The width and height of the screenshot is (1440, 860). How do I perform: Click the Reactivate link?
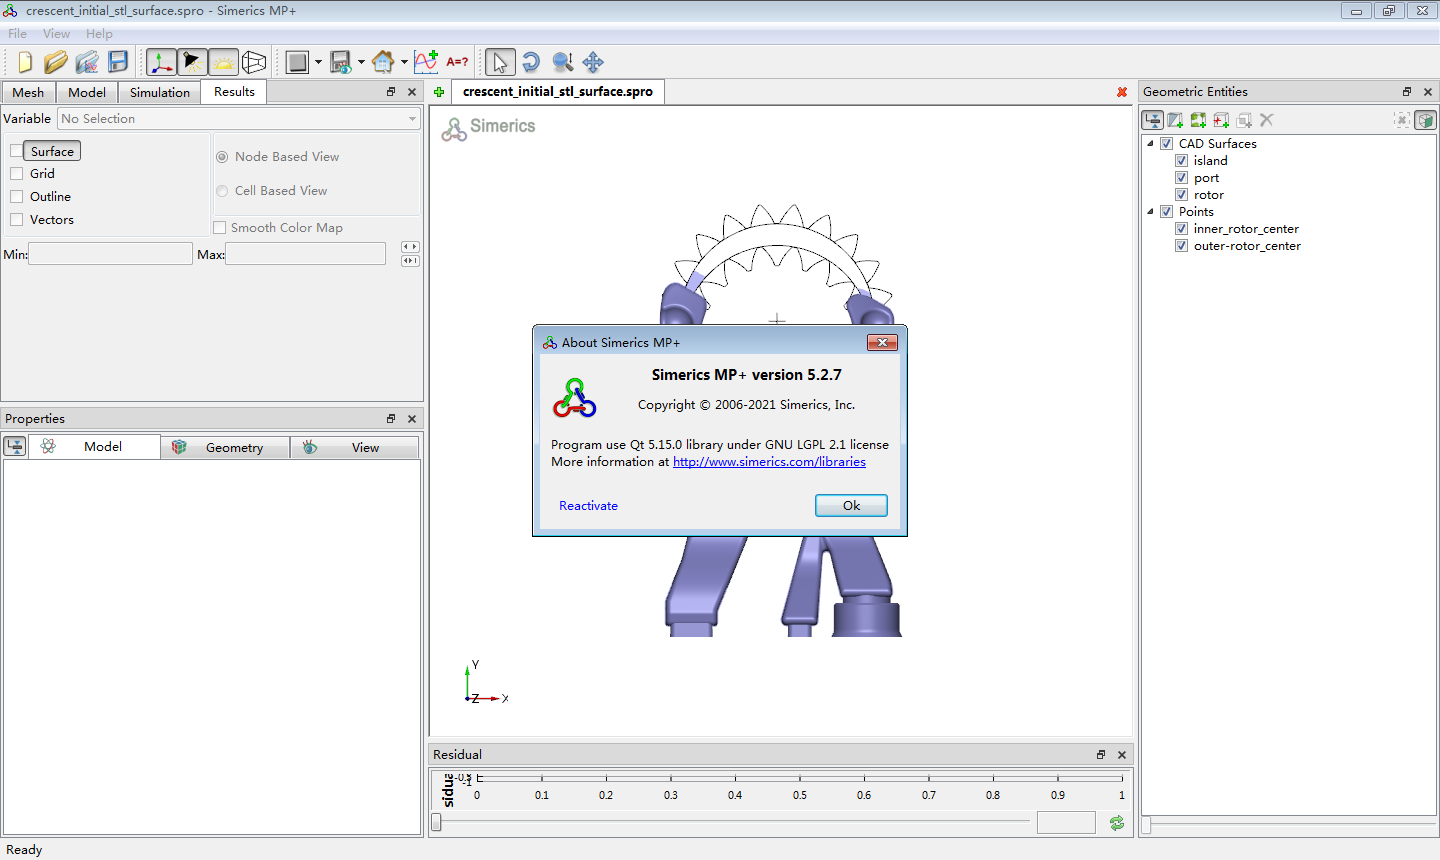588,506
